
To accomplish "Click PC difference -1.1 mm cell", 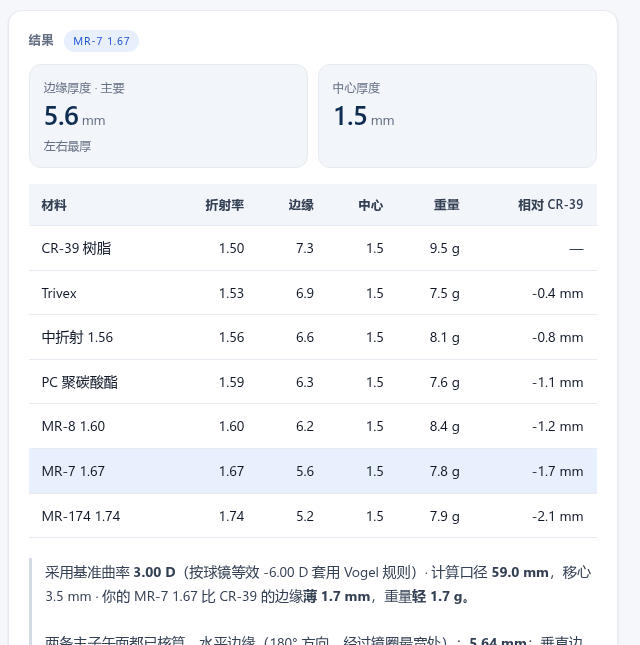I will coord(558,382).
